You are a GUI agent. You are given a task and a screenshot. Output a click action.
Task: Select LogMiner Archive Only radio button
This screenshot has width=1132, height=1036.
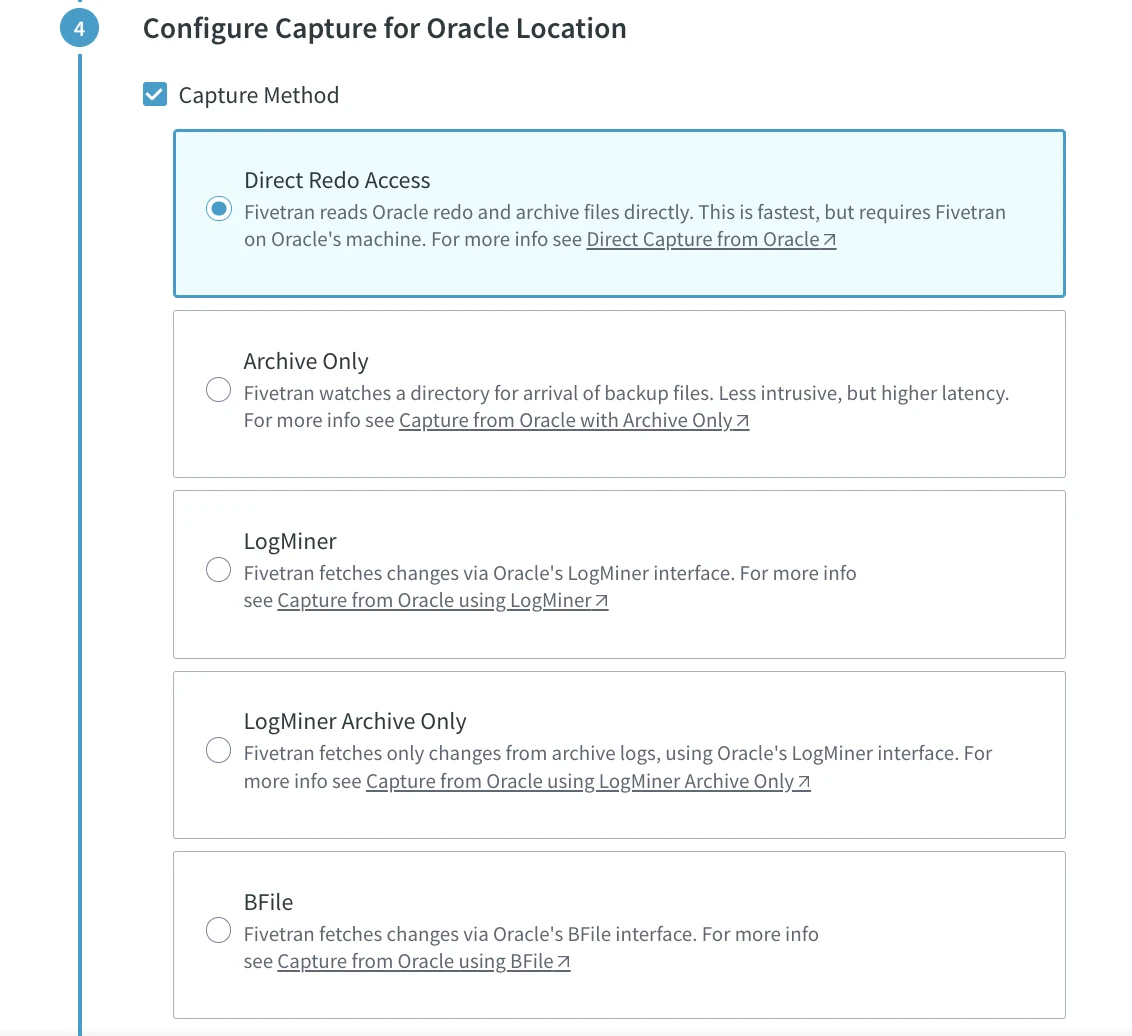(218, 751)
